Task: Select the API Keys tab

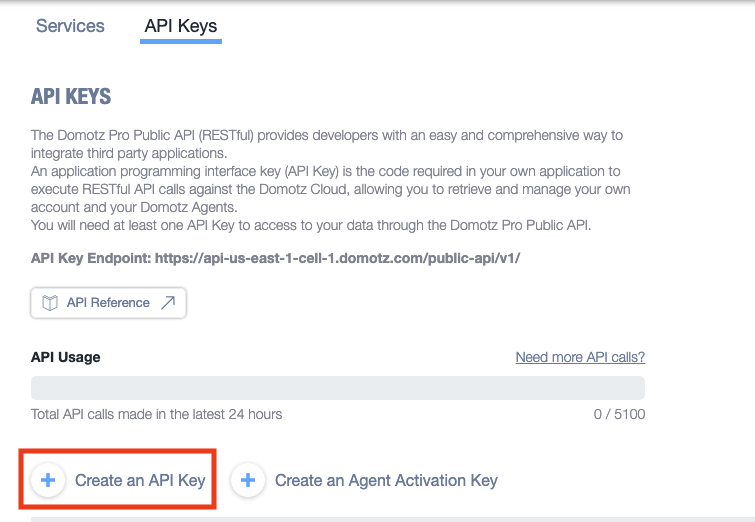Action: (x=181, y=26)
